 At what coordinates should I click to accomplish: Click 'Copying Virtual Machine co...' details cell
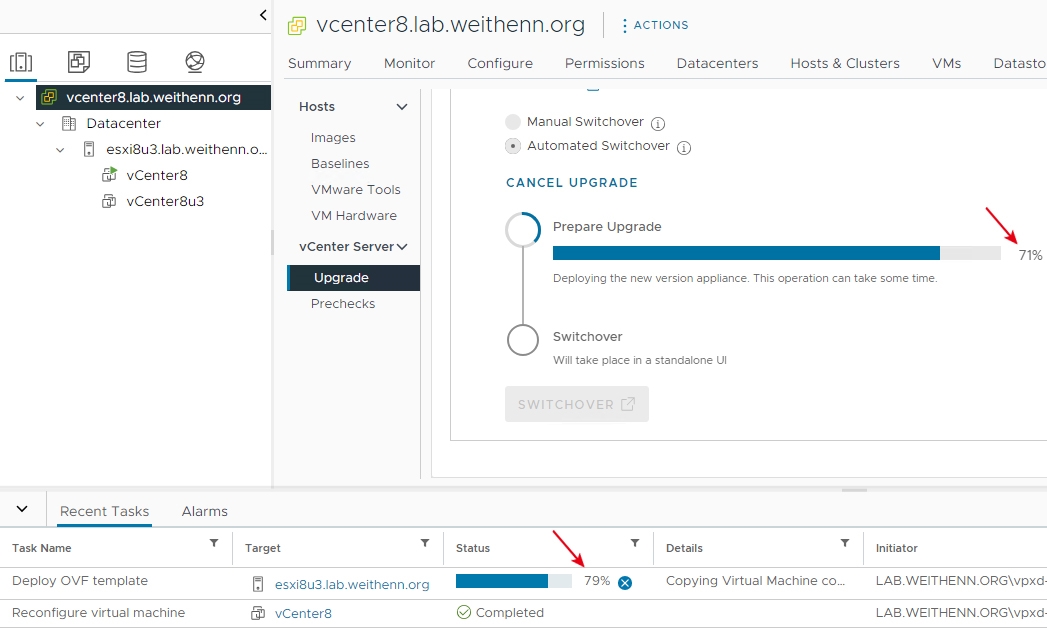point(755,581)
